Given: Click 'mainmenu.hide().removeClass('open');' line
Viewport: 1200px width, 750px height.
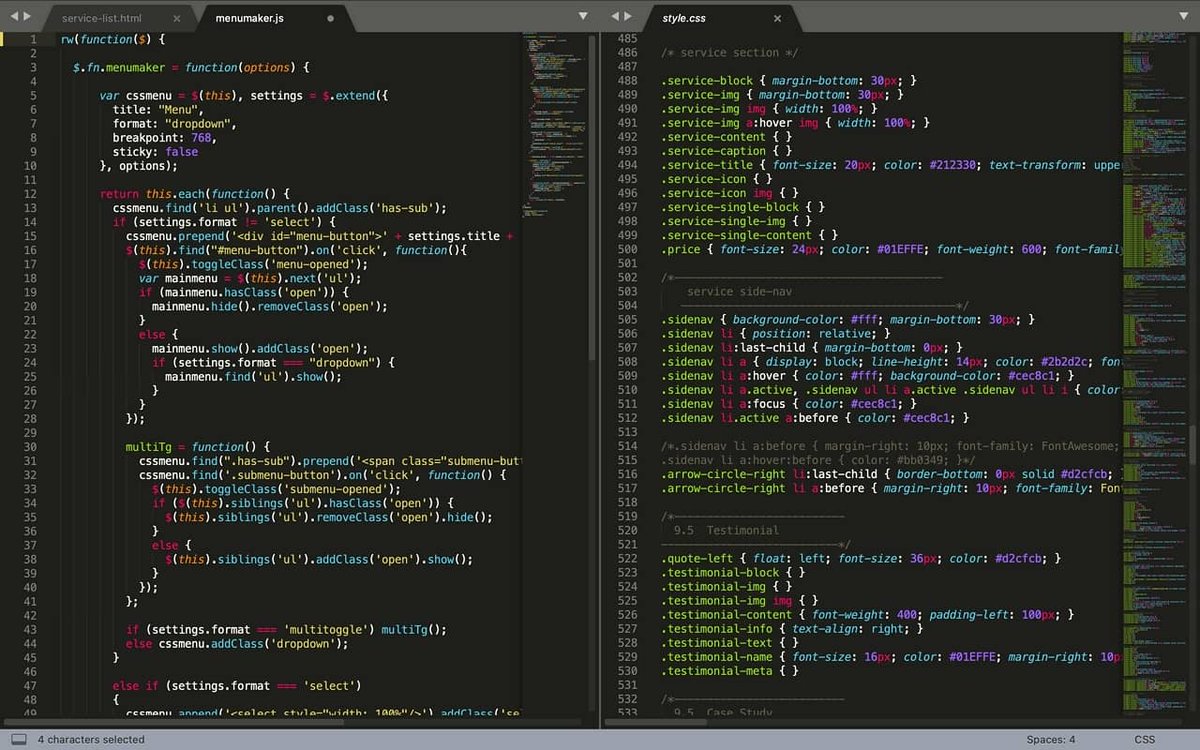Looking at the screenshot, I should (x=269, y=306).
